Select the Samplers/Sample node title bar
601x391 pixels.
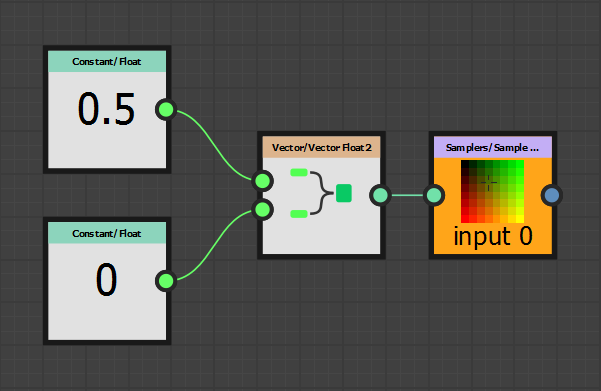(x=493, y=147)
